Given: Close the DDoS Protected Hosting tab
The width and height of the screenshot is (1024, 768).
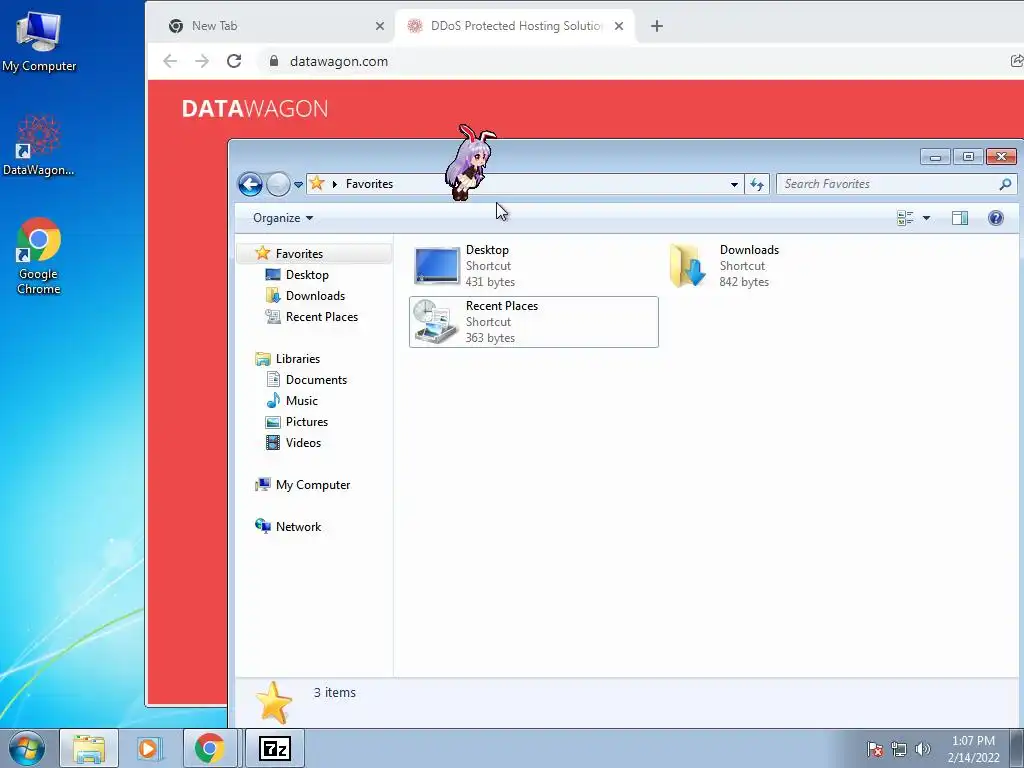Looking at the screenshot, I should tap(618, 26).
